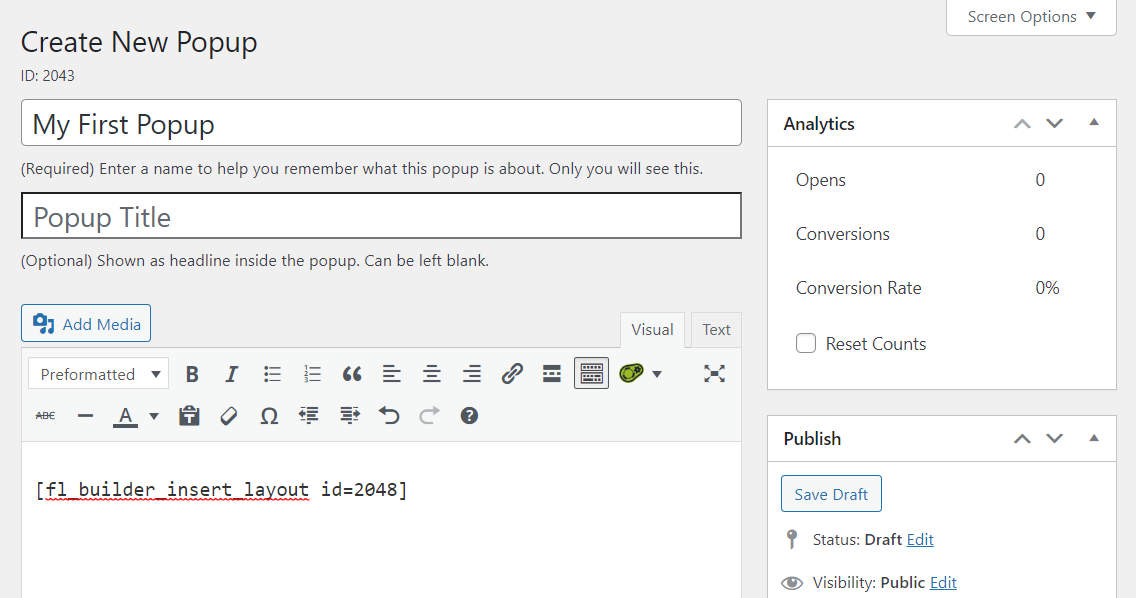Collapse the Analytics panel
This screenshot has width=1136, height=598.
tap(1094, 122)
